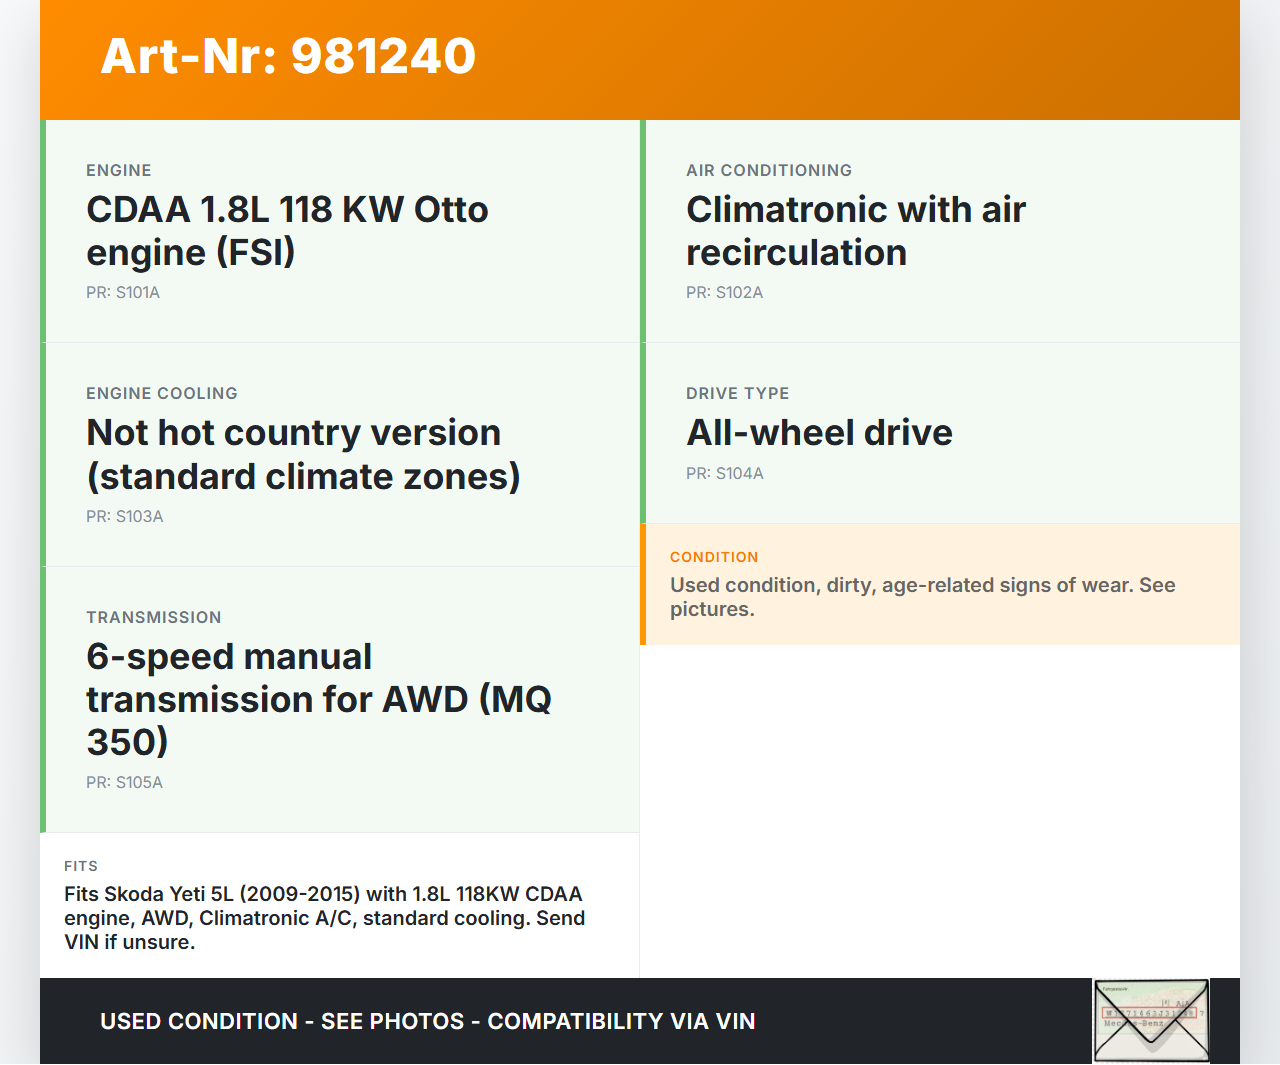Select the CDAA 1.8L engine specification text

287,231
